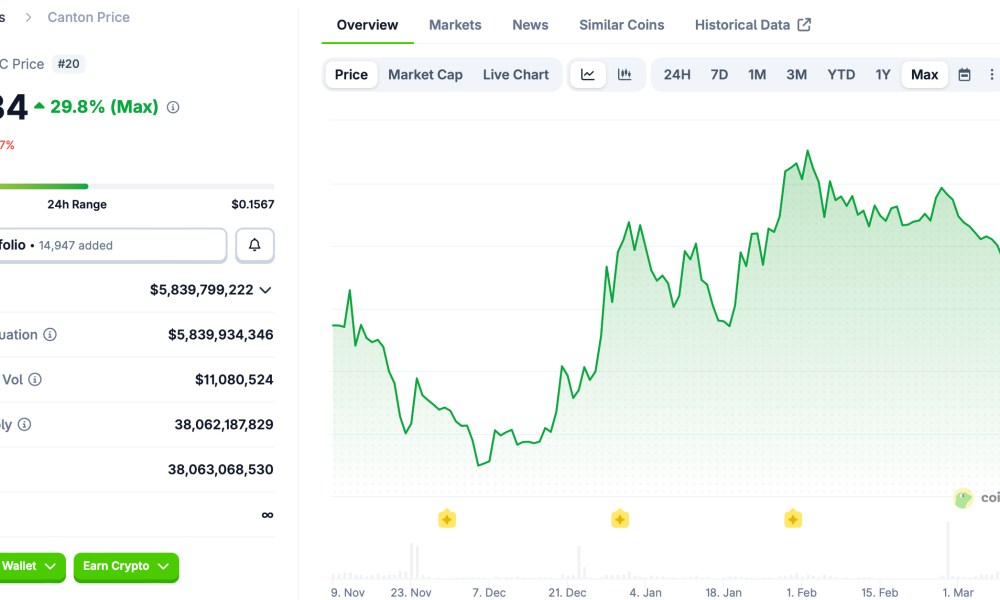Open the Wallet dropdown button
This screenshot has width=1000, height=600.
[30, 567]
